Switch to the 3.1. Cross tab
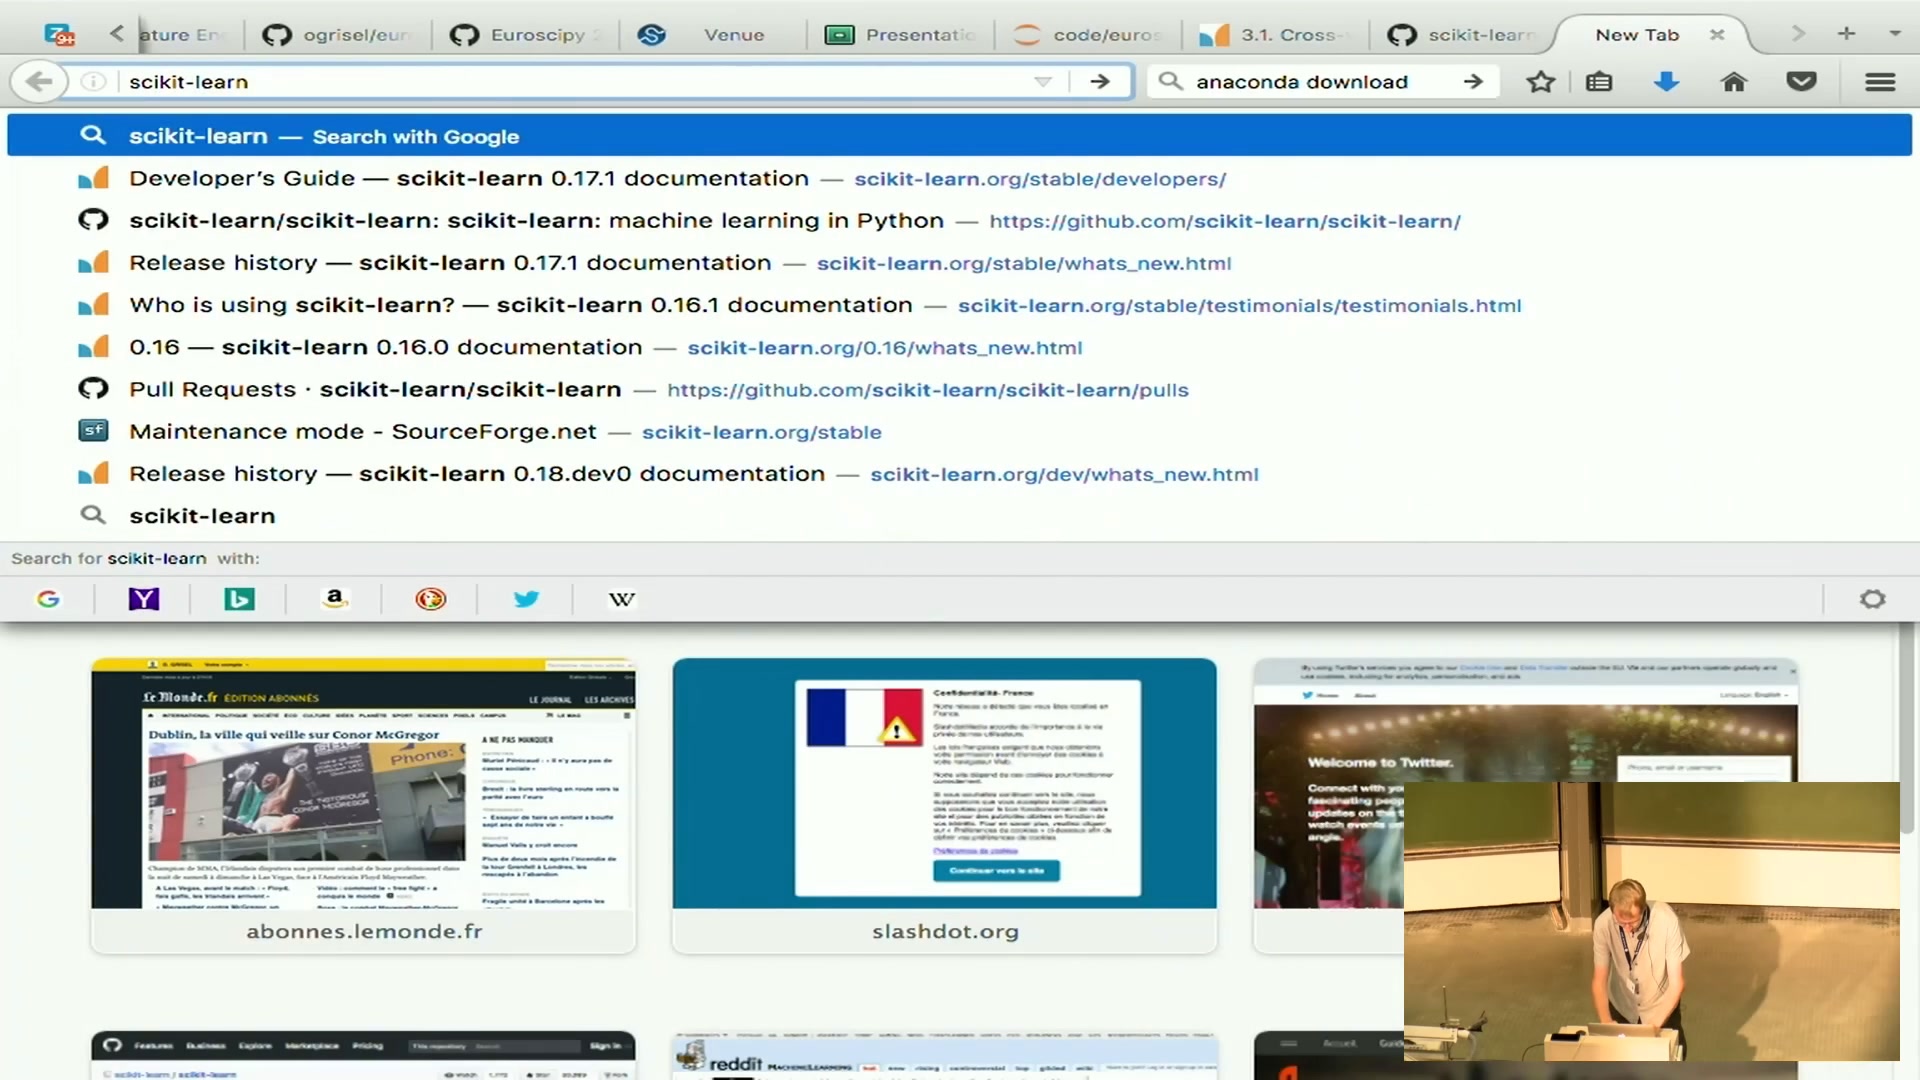The width and height of the screenshot is (1920, 1080). point(1275,35)
